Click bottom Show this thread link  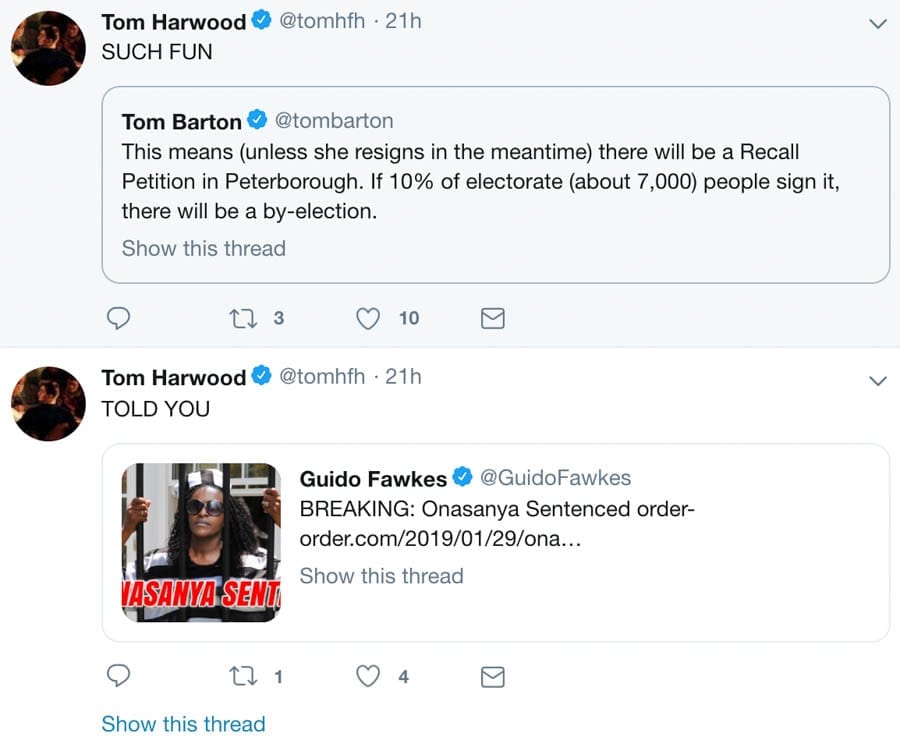[183, 724]
